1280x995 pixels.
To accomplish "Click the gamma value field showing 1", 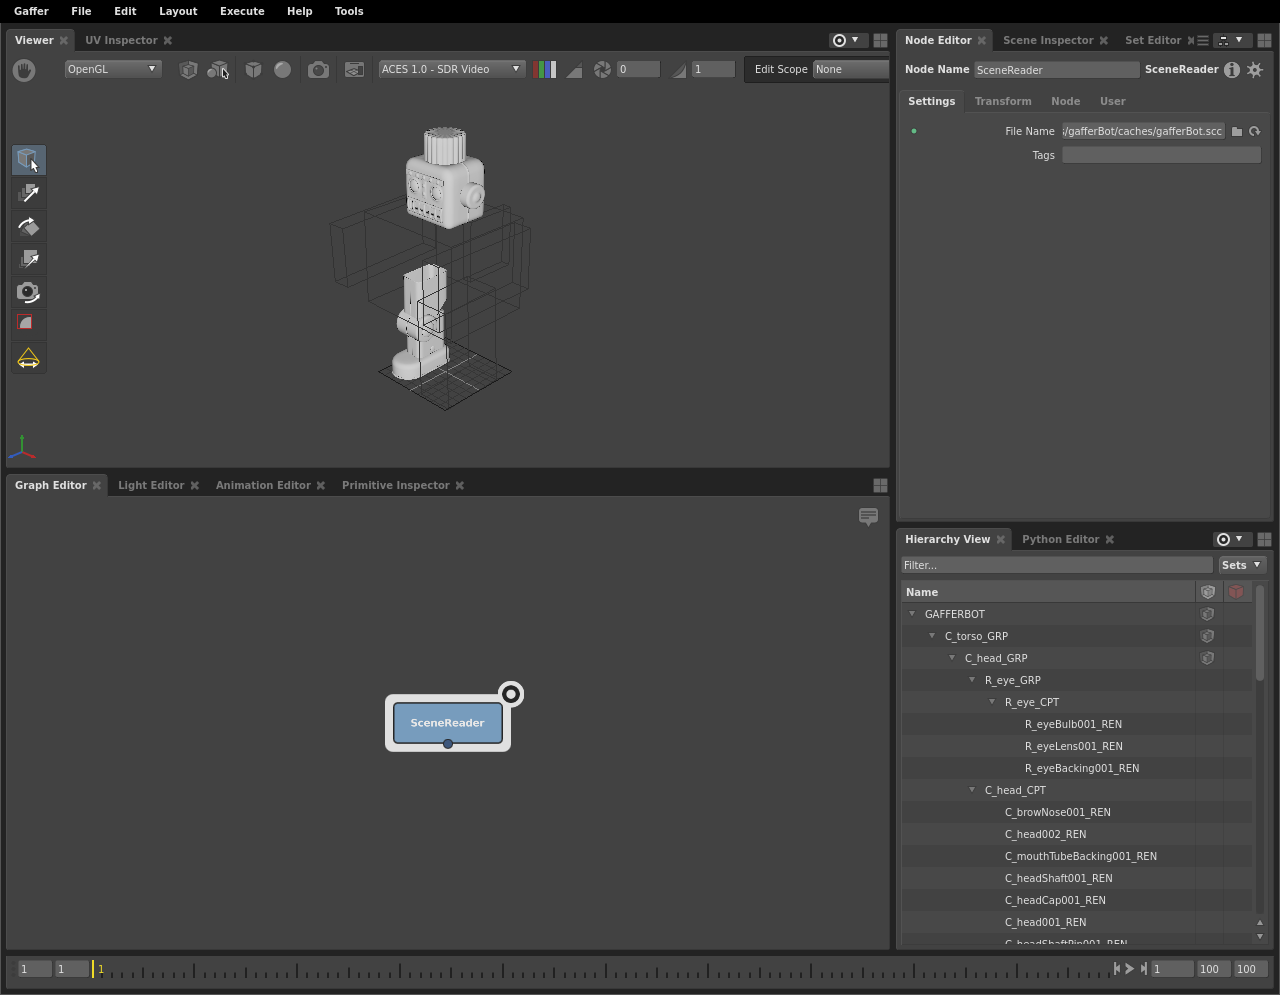I will click(713, 69).
